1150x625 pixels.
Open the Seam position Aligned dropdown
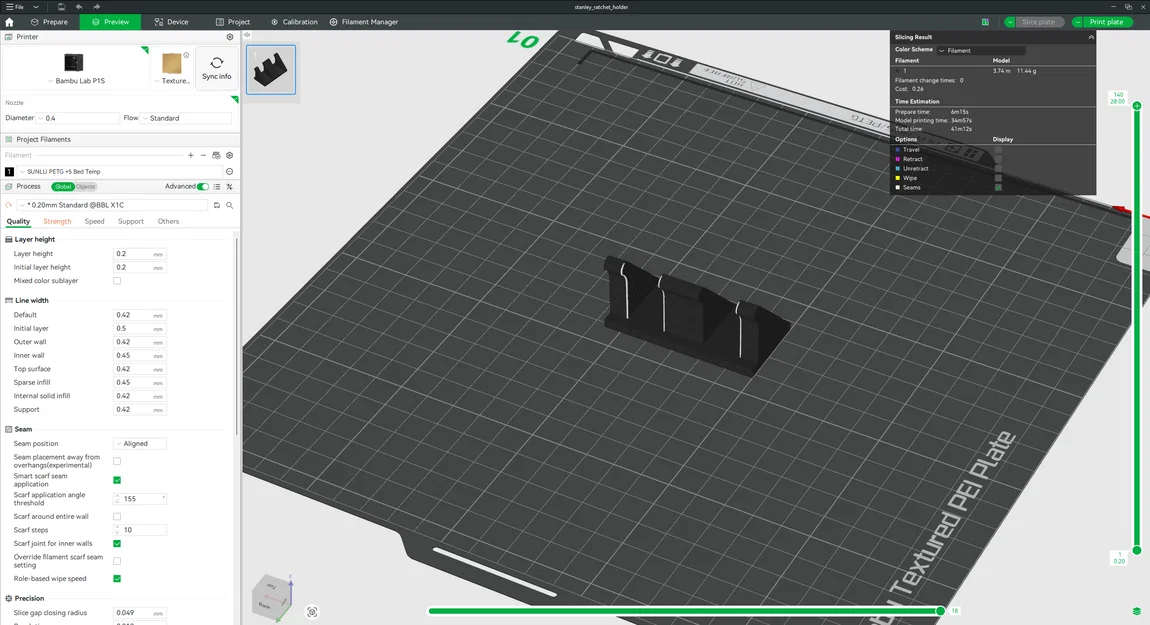tap(139, 444)
